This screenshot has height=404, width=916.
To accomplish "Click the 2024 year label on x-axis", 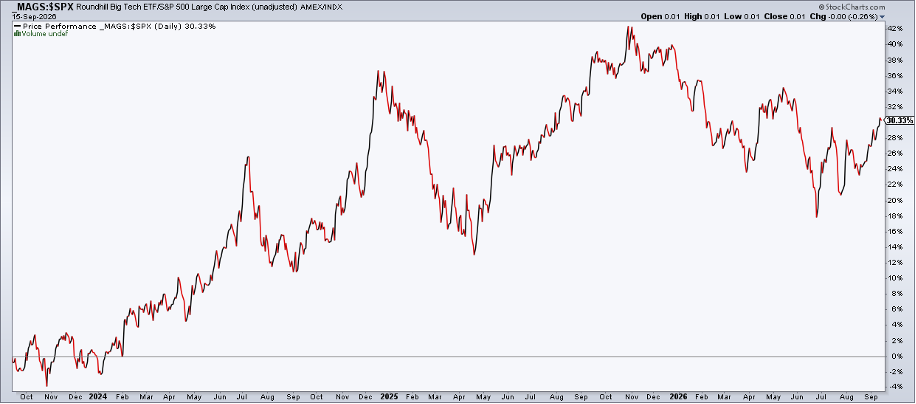I will (x=96, y=395).
